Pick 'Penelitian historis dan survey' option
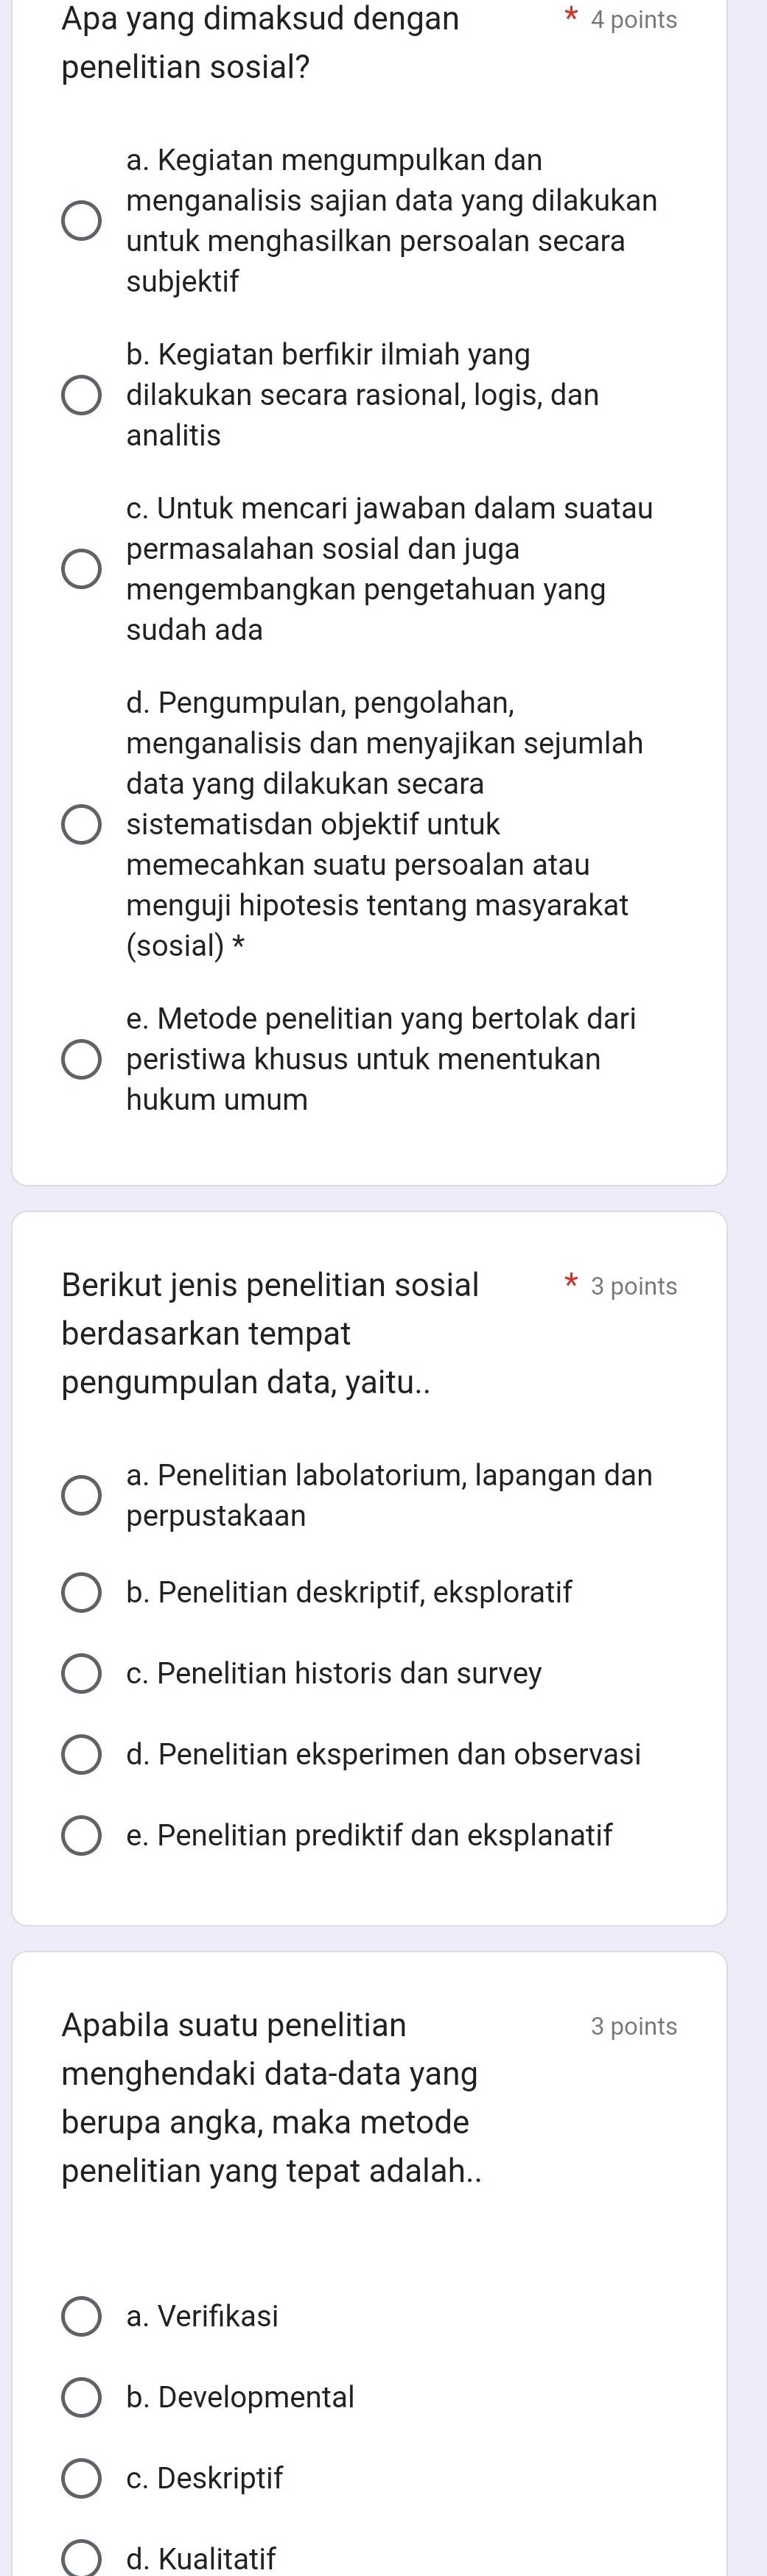The image size is (767, 2576). click(82, 1673)
